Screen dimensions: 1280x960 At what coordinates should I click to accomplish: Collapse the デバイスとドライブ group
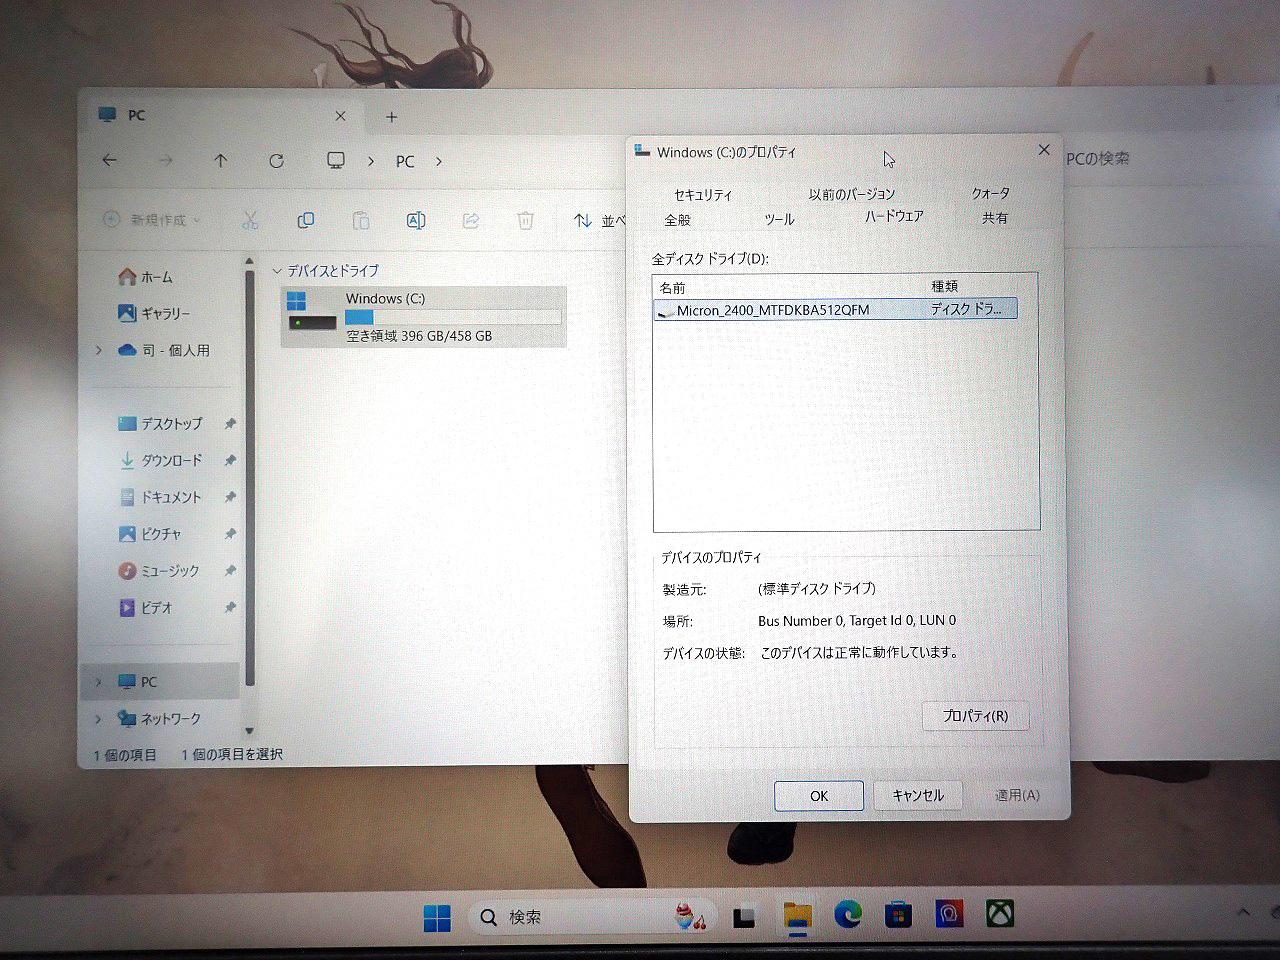[x=277, y=271]
